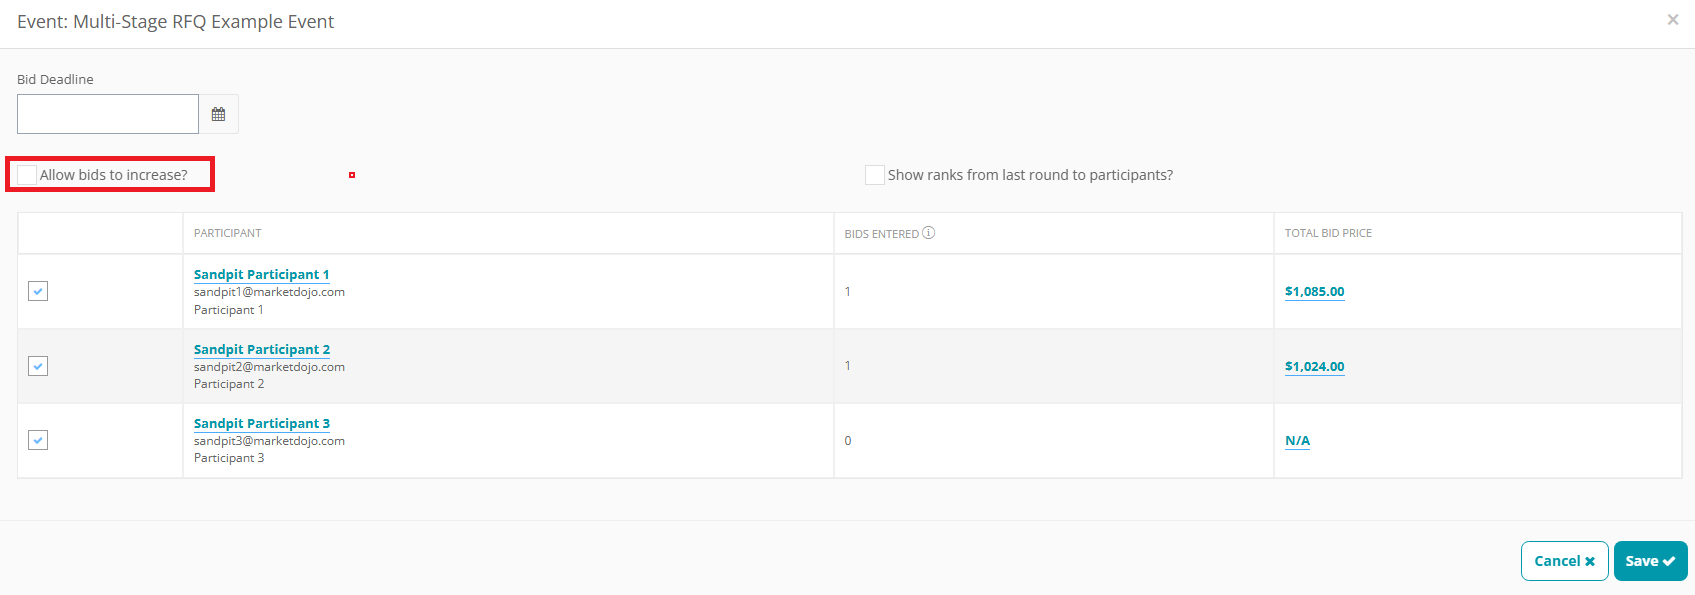Click the N/A total bid price link
Viewport: 1695px width, 595px height.
1297,440
